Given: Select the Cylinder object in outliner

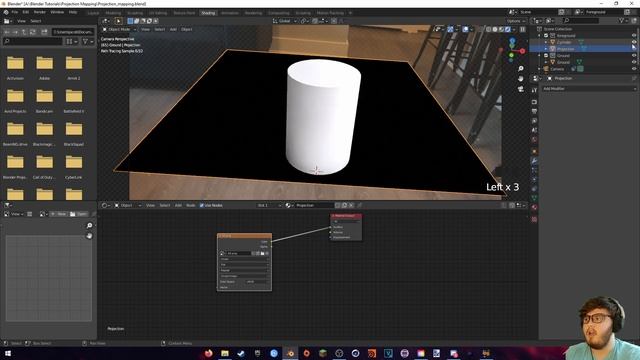Looking at the screenshot, I should click(x=564, y=42).
